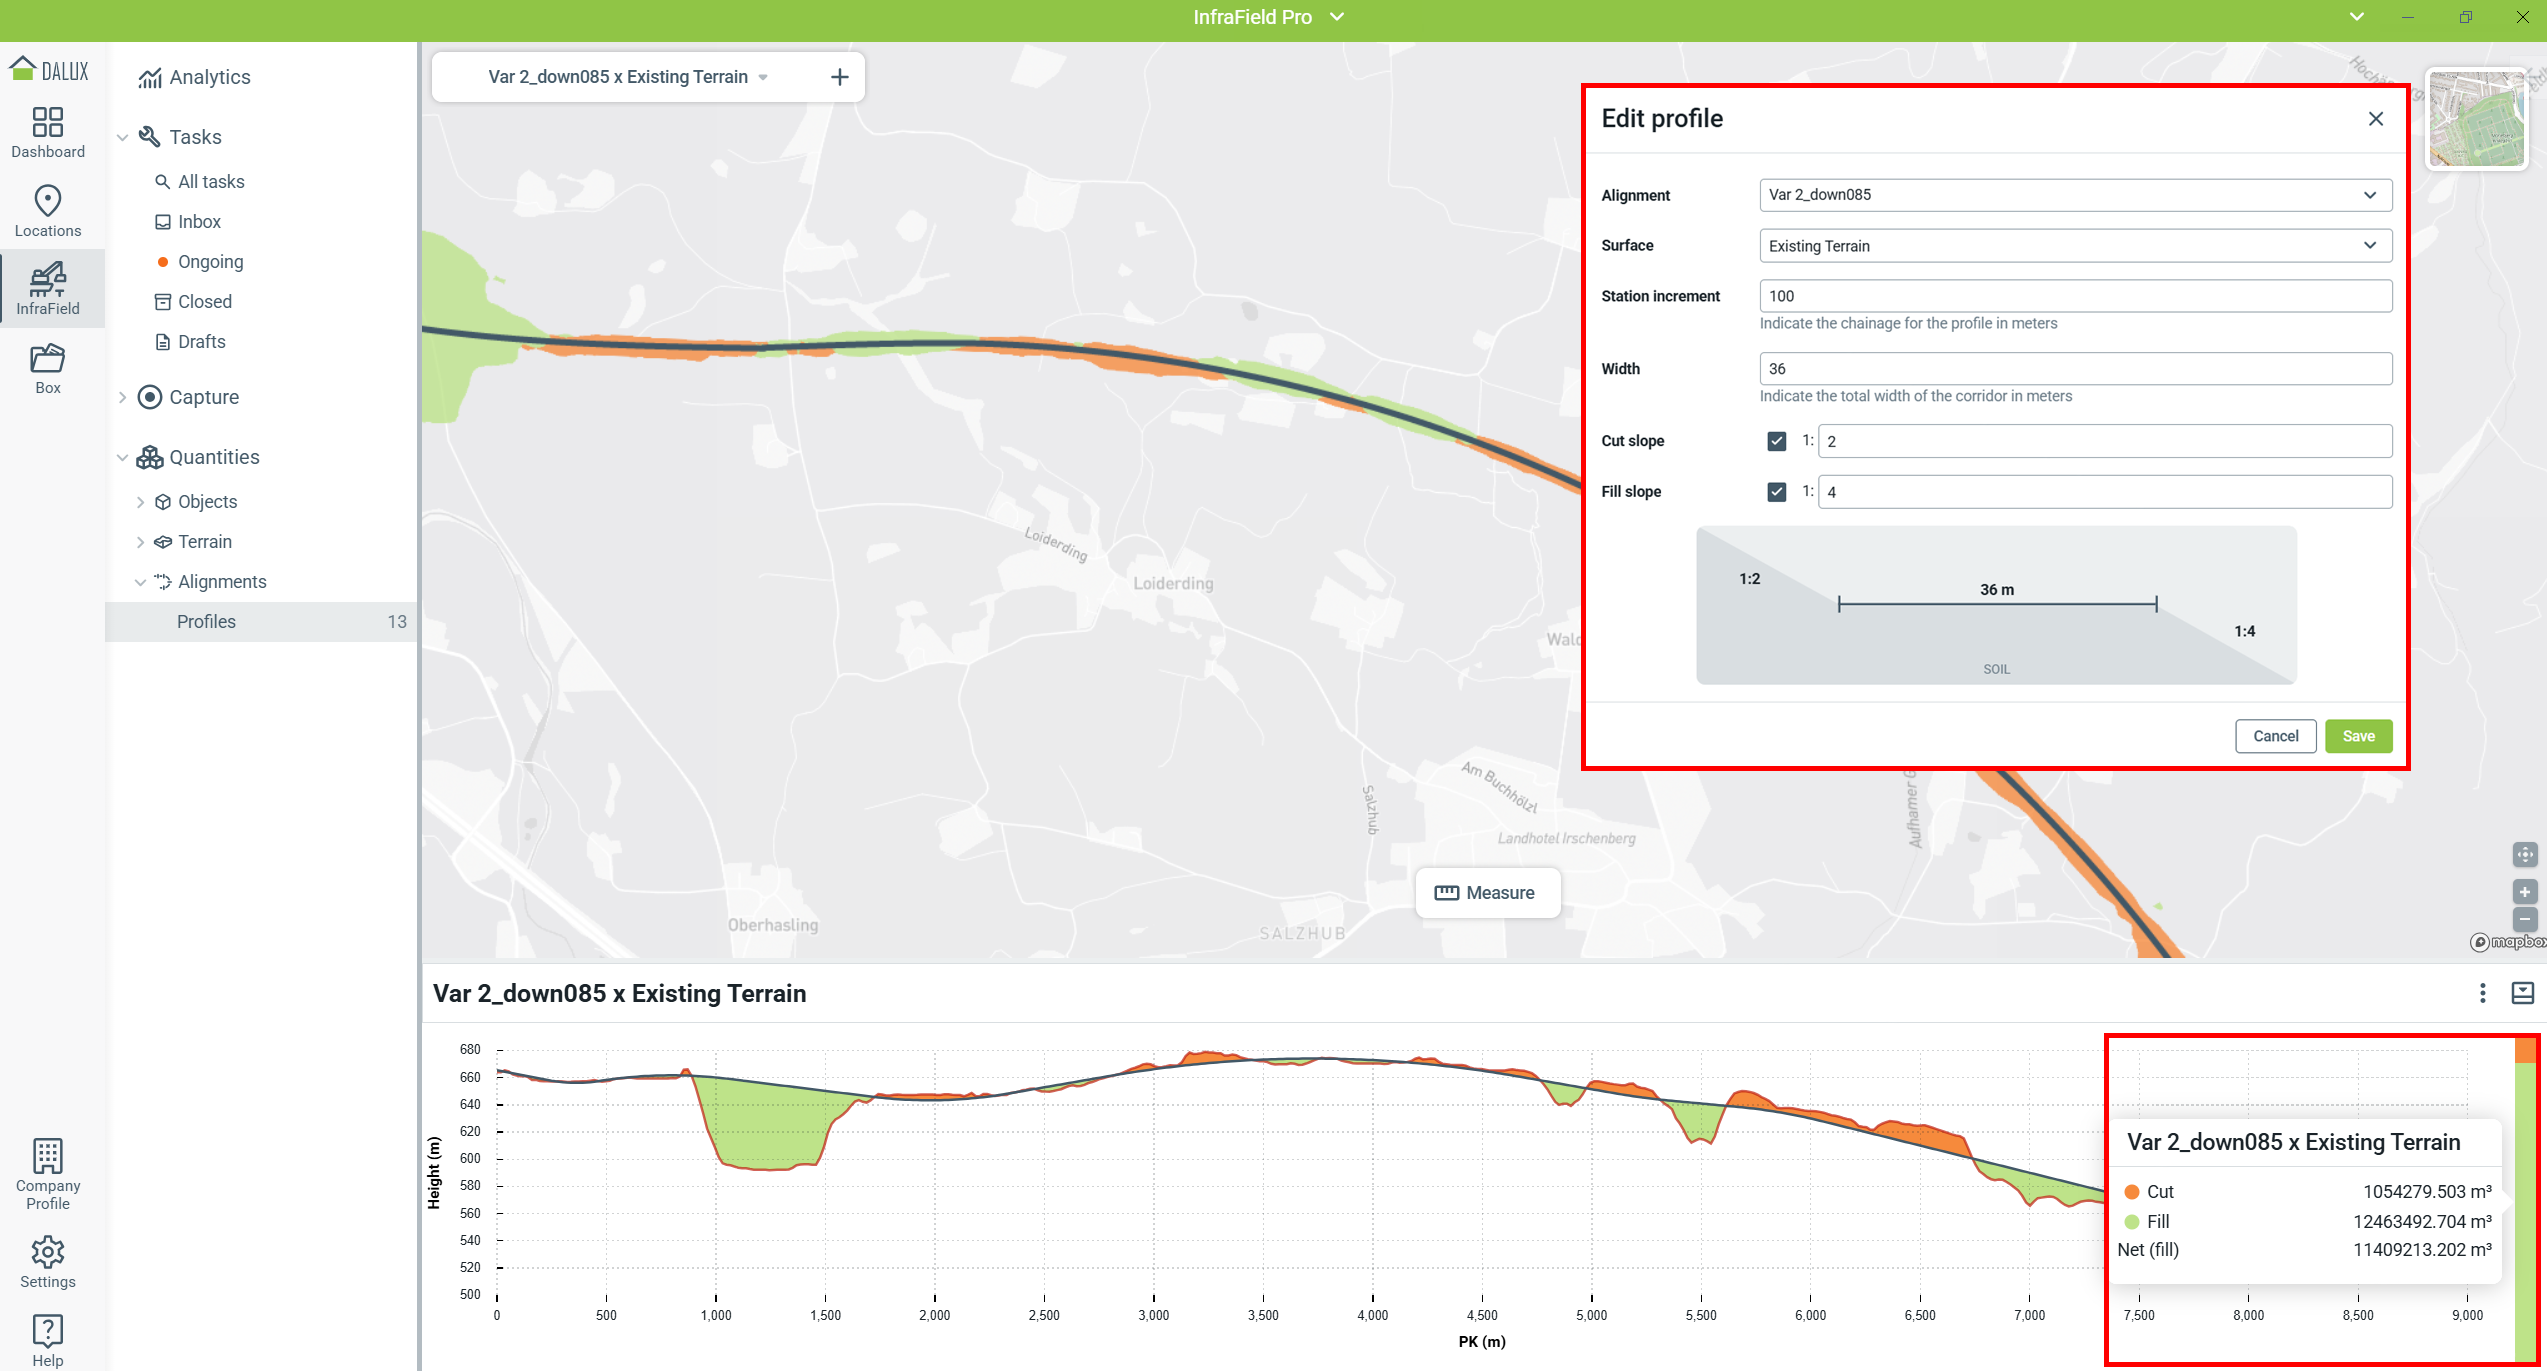Open the Inbox tasks entry
This screenshot has height=1371, width=2547.
[x=199, y=222]
